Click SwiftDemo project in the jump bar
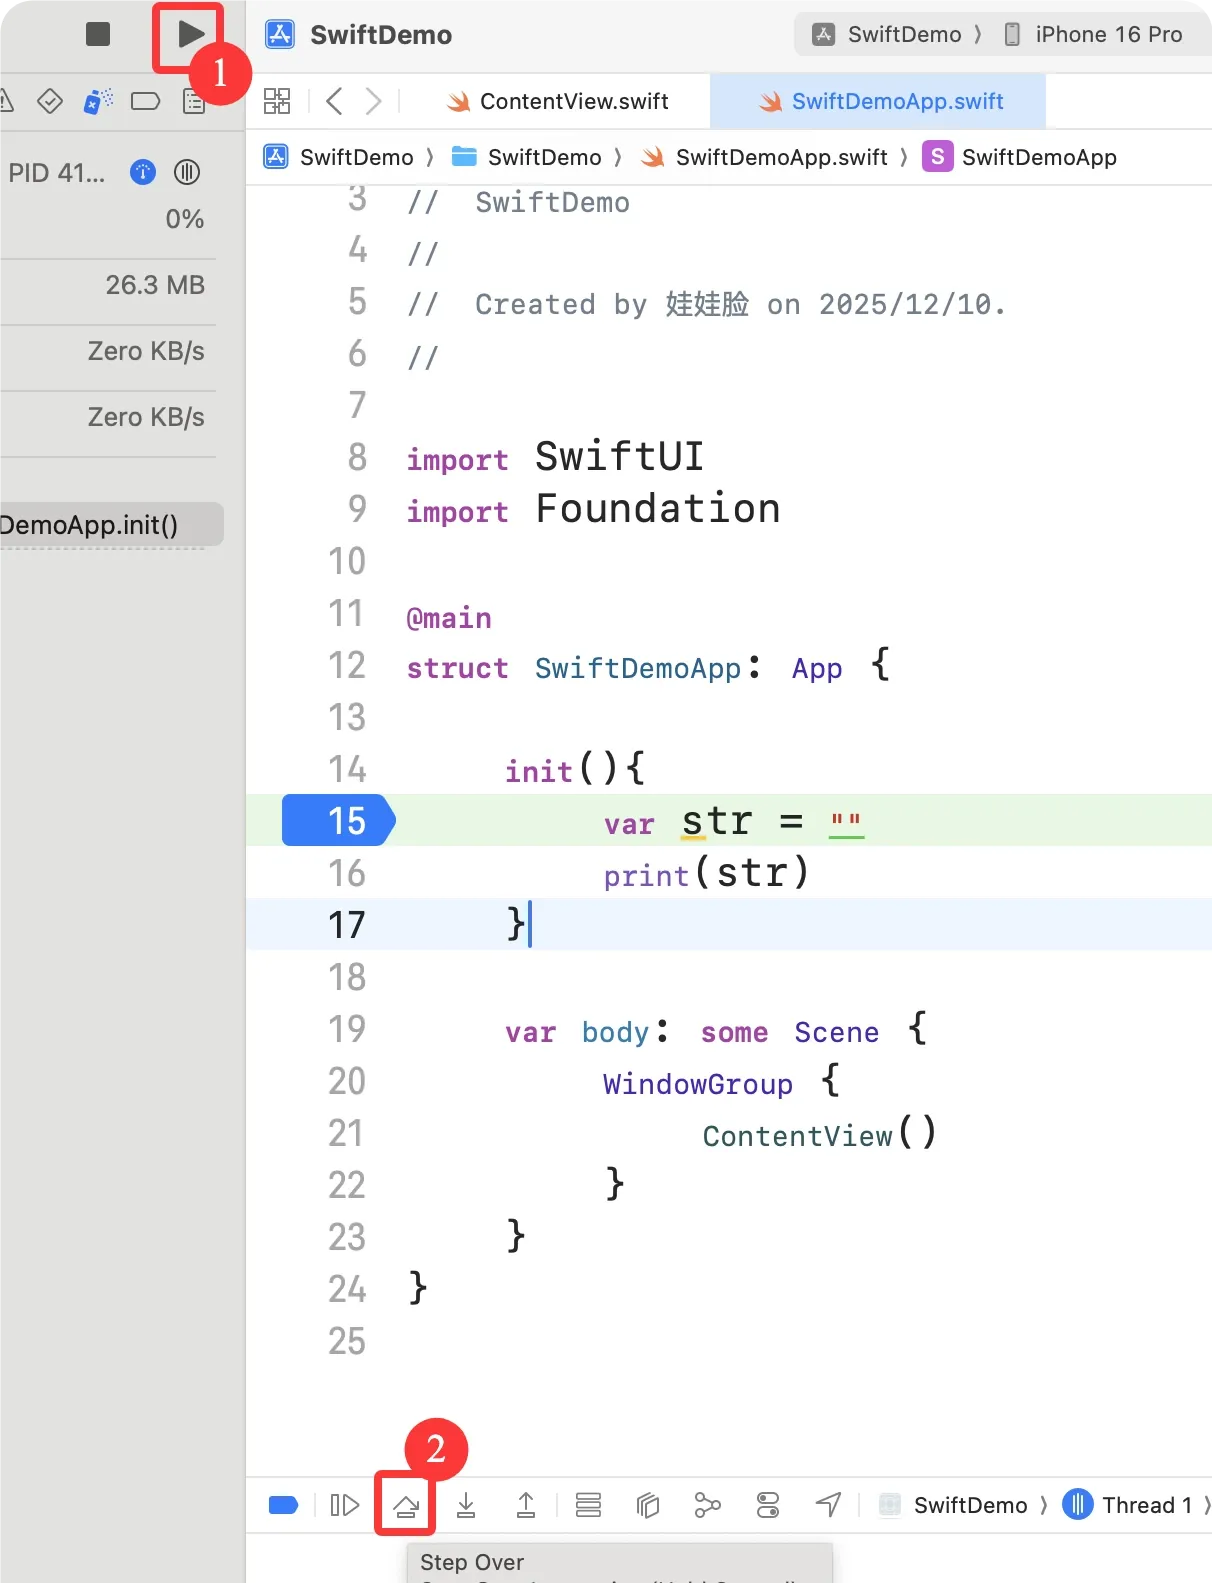 tap(338, 157)
